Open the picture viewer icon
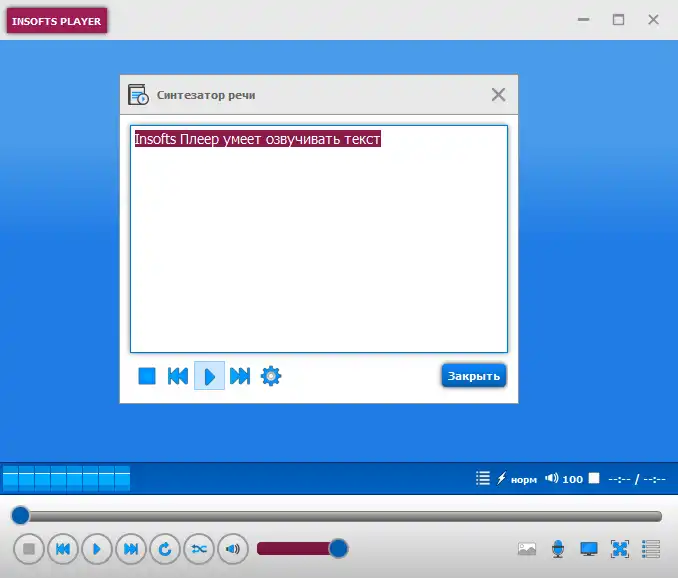678x578 pixels. [527, 549]
